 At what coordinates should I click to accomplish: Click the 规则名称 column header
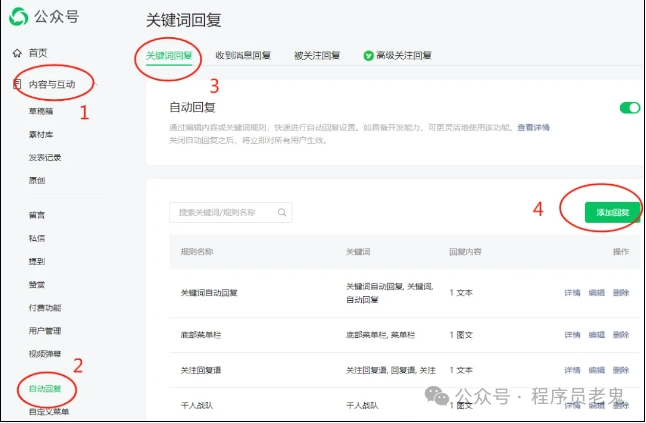point(197,252)
